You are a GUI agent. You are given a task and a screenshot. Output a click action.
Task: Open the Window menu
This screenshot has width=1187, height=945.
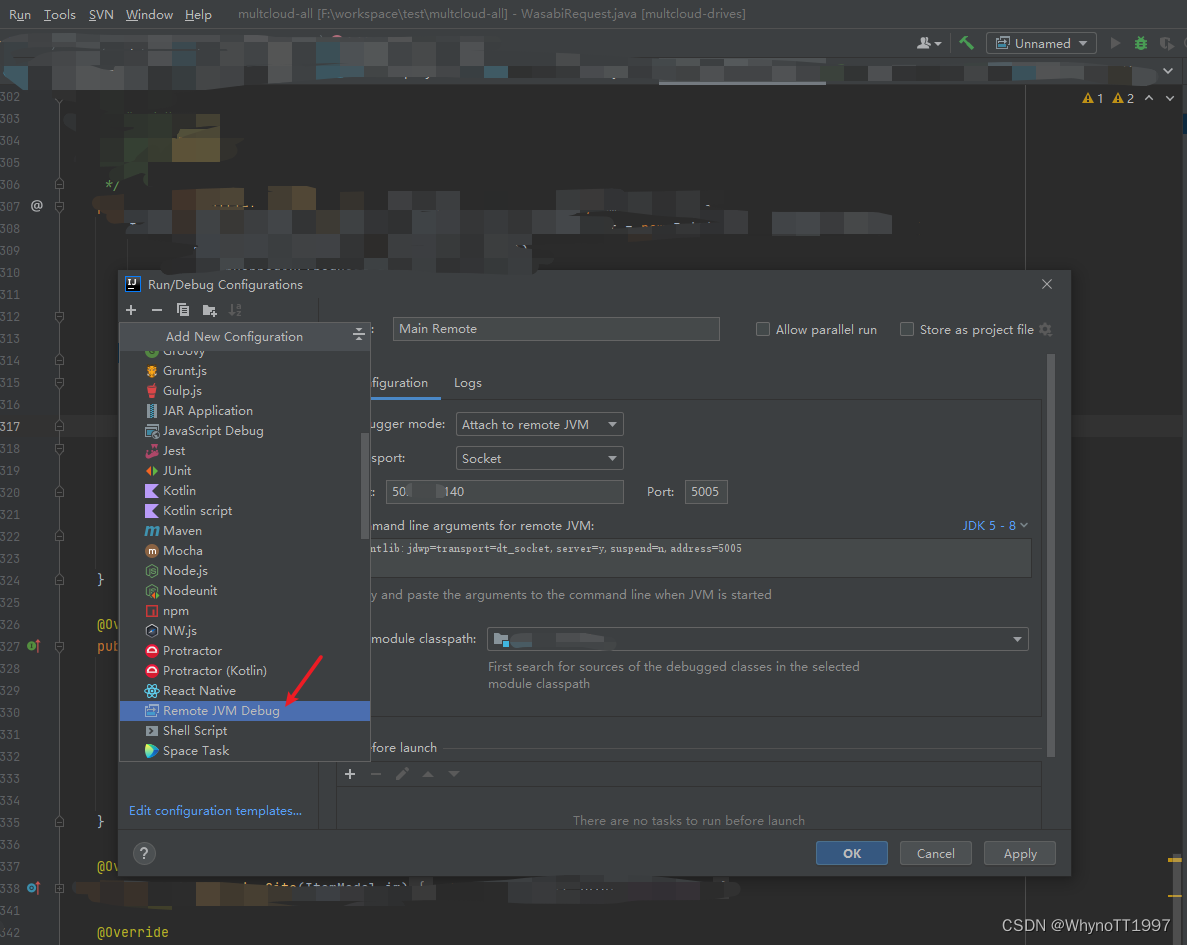tap(149, 14)
